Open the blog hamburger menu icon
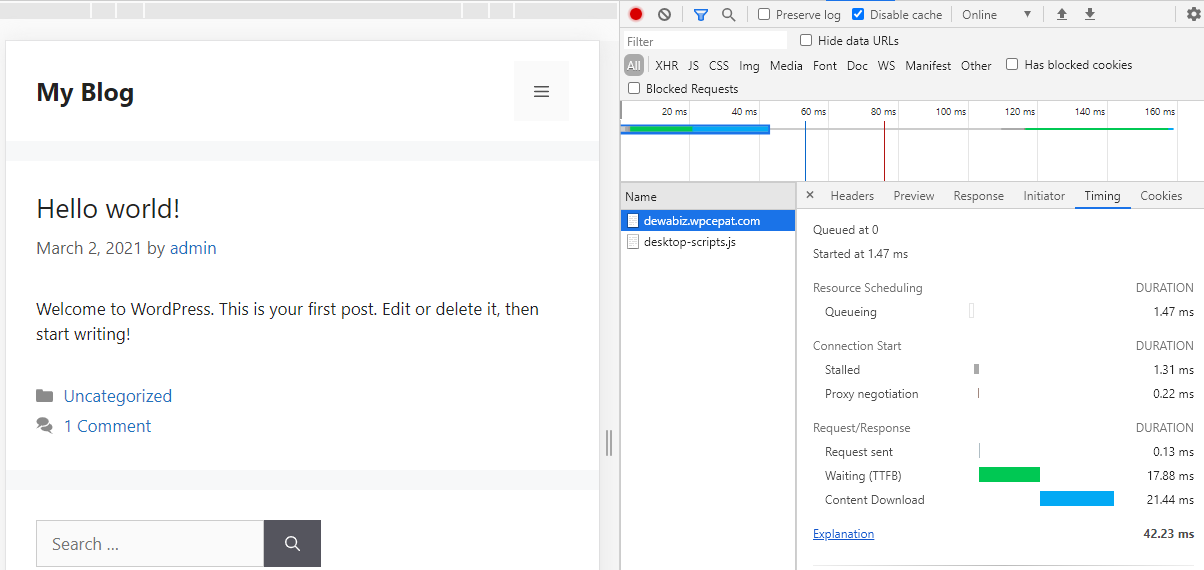This screenshot has width=1204, height=570. coord(541,91)
